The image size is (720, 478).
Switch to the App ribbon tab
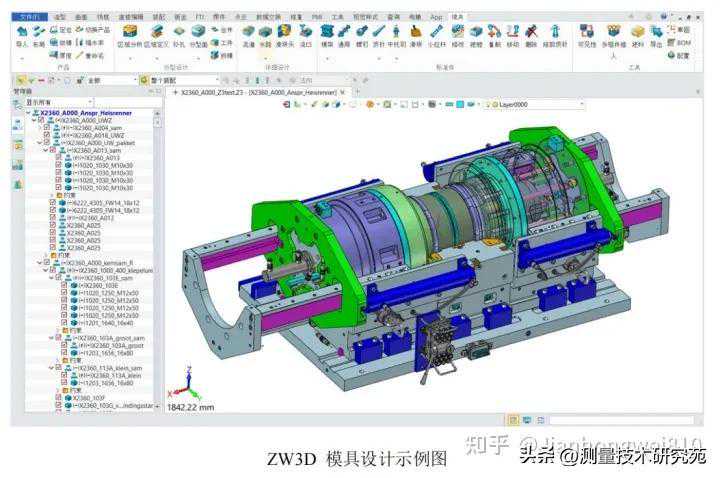click(x=435, y=17)
